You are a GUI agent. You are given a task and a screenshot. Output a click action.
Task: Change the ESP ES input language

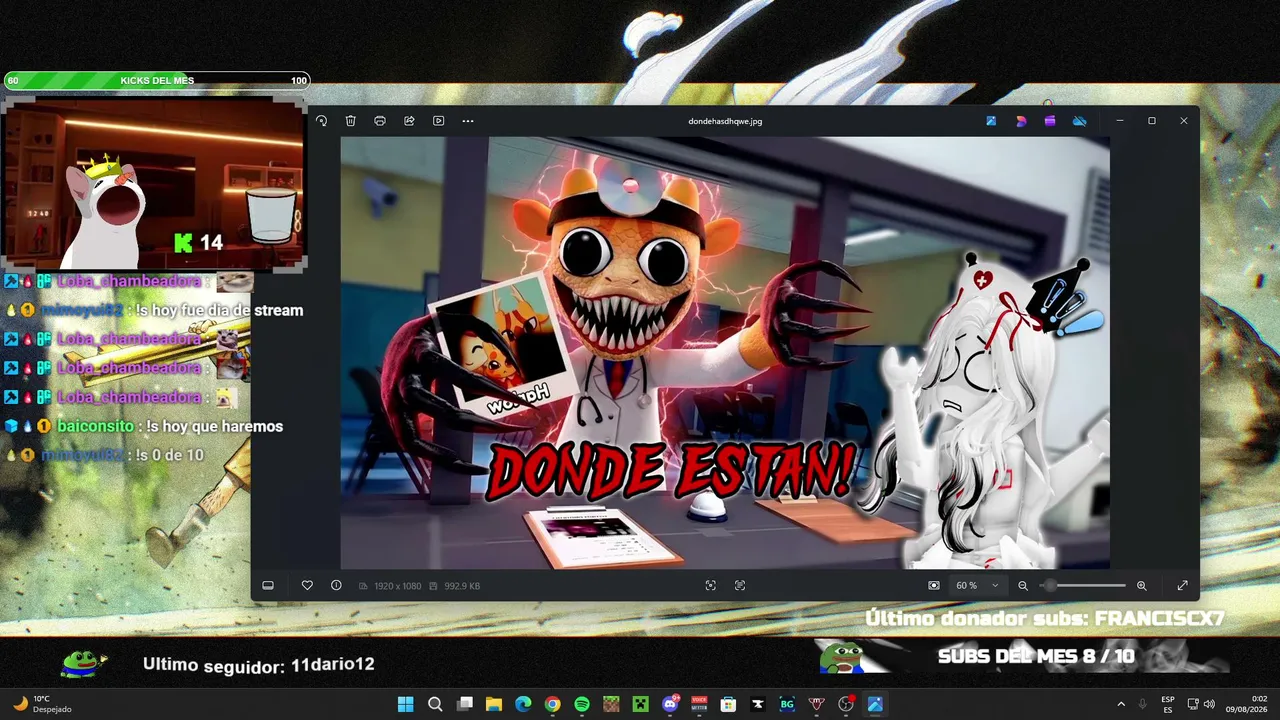pos(1168,704)
